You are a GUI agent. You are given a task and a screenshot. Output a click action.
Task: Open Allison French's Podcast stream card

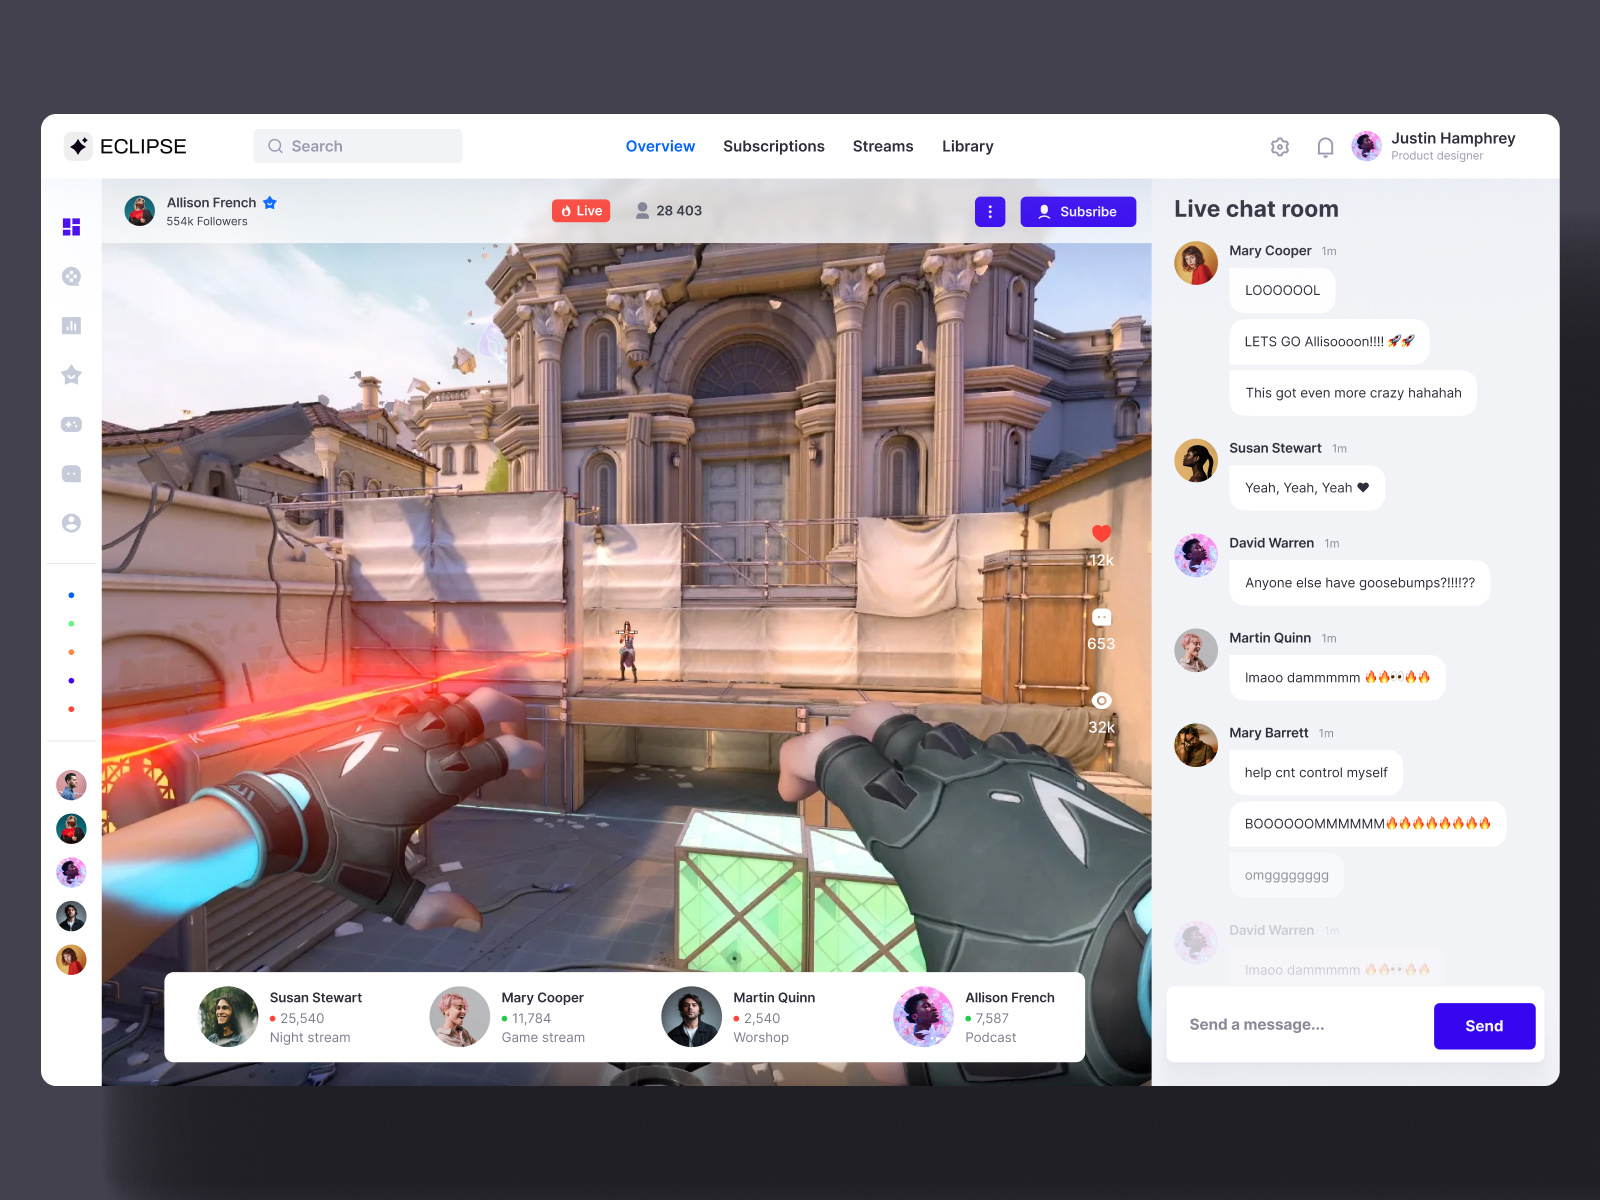(975, 1017)
